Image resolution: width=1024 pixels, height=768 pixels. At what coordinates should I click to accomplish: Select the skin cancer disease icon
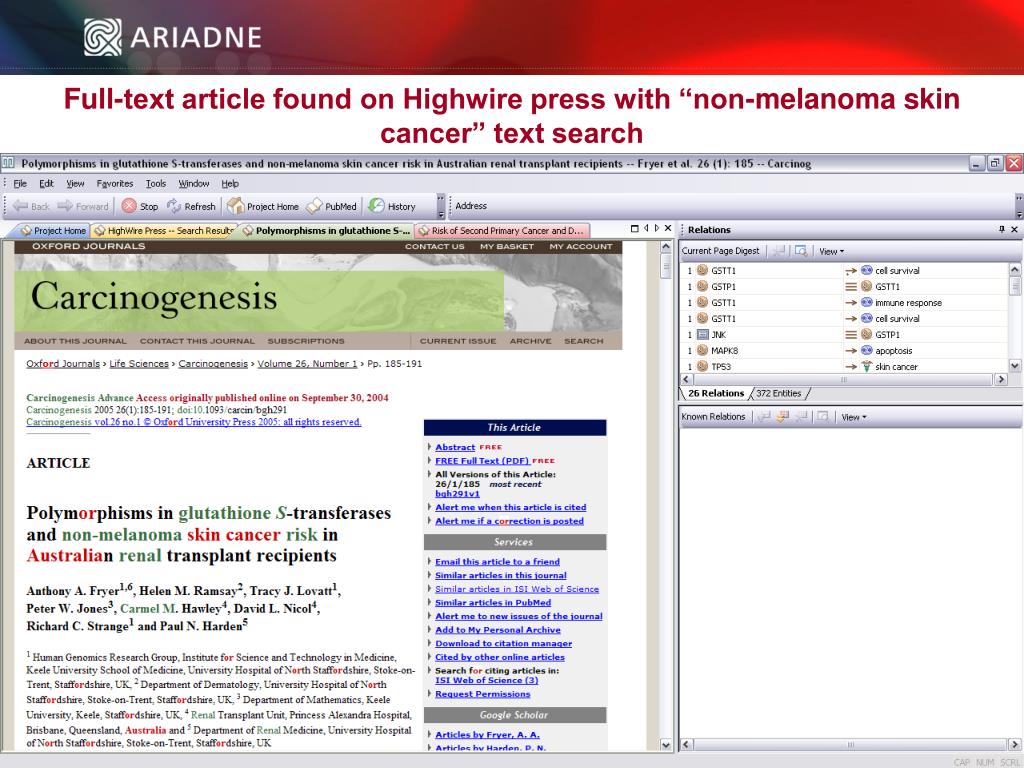click(x=867, y=366)
